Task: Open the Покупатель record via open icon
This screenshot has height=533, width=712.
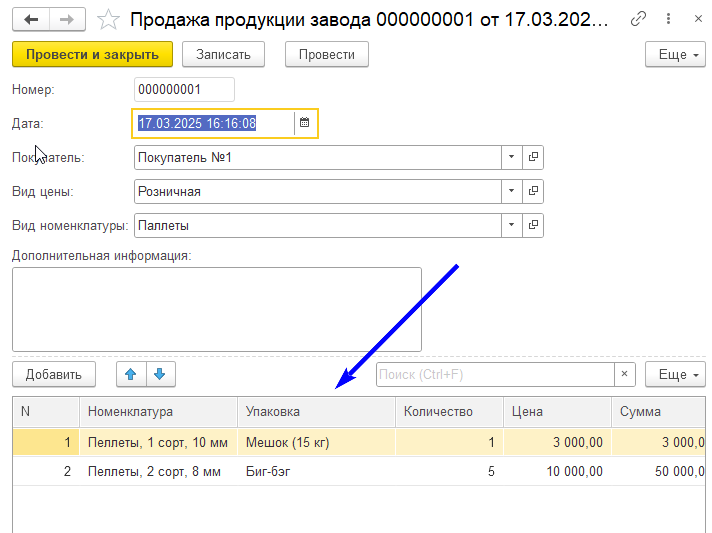Action: [533, 157]
